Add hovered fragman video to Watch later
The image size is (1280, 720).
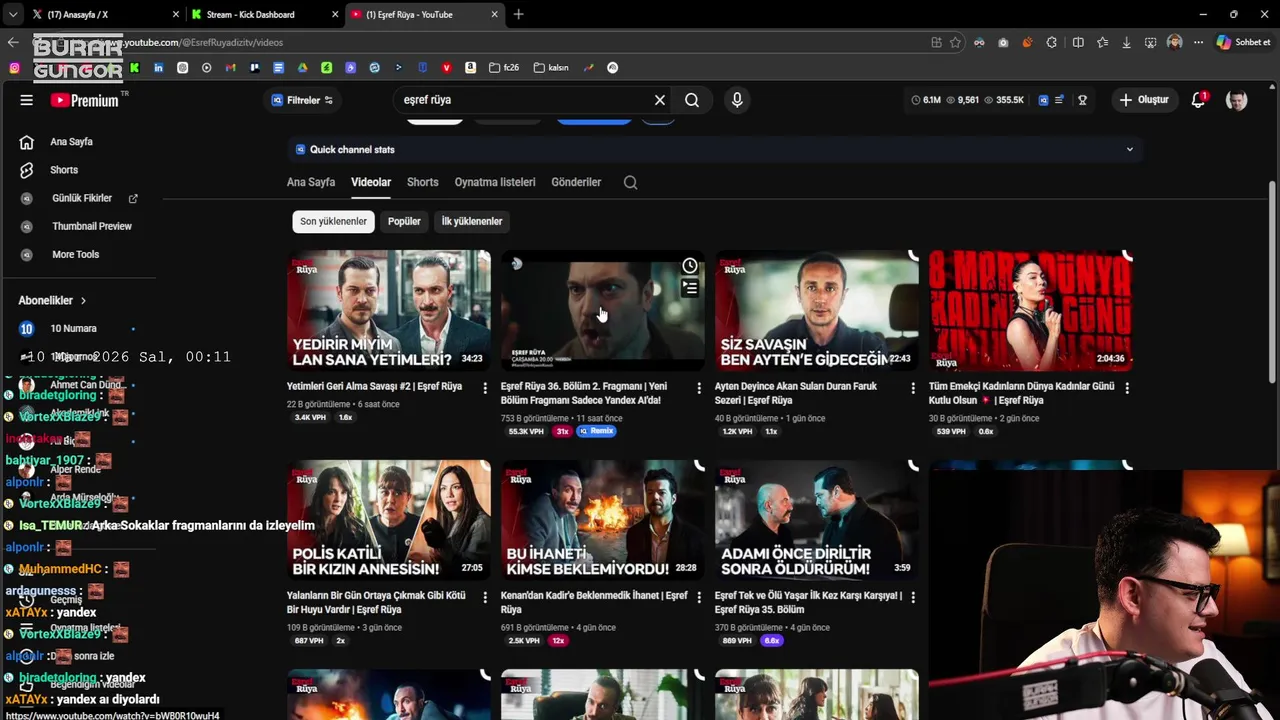click(x=690, y=265)
